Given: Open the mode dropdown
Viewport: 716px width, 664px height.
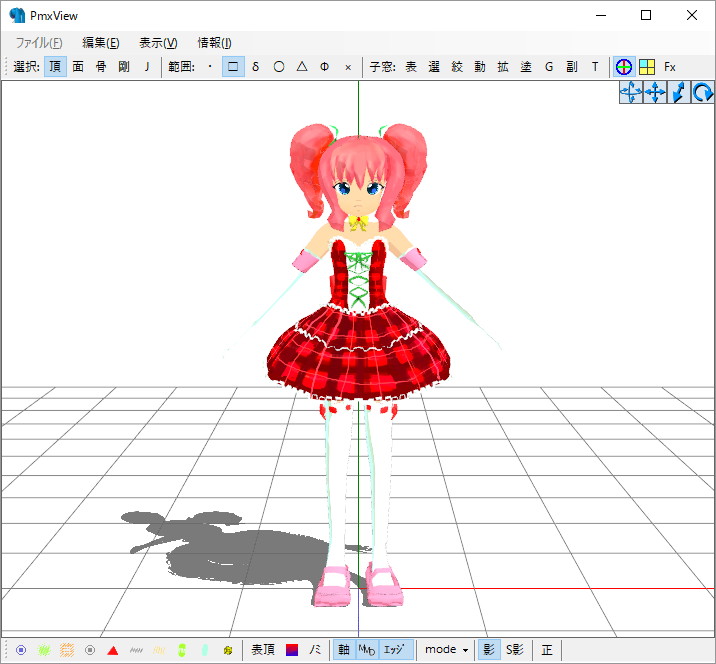Looking at the screenshot, I should click(446, 650).
